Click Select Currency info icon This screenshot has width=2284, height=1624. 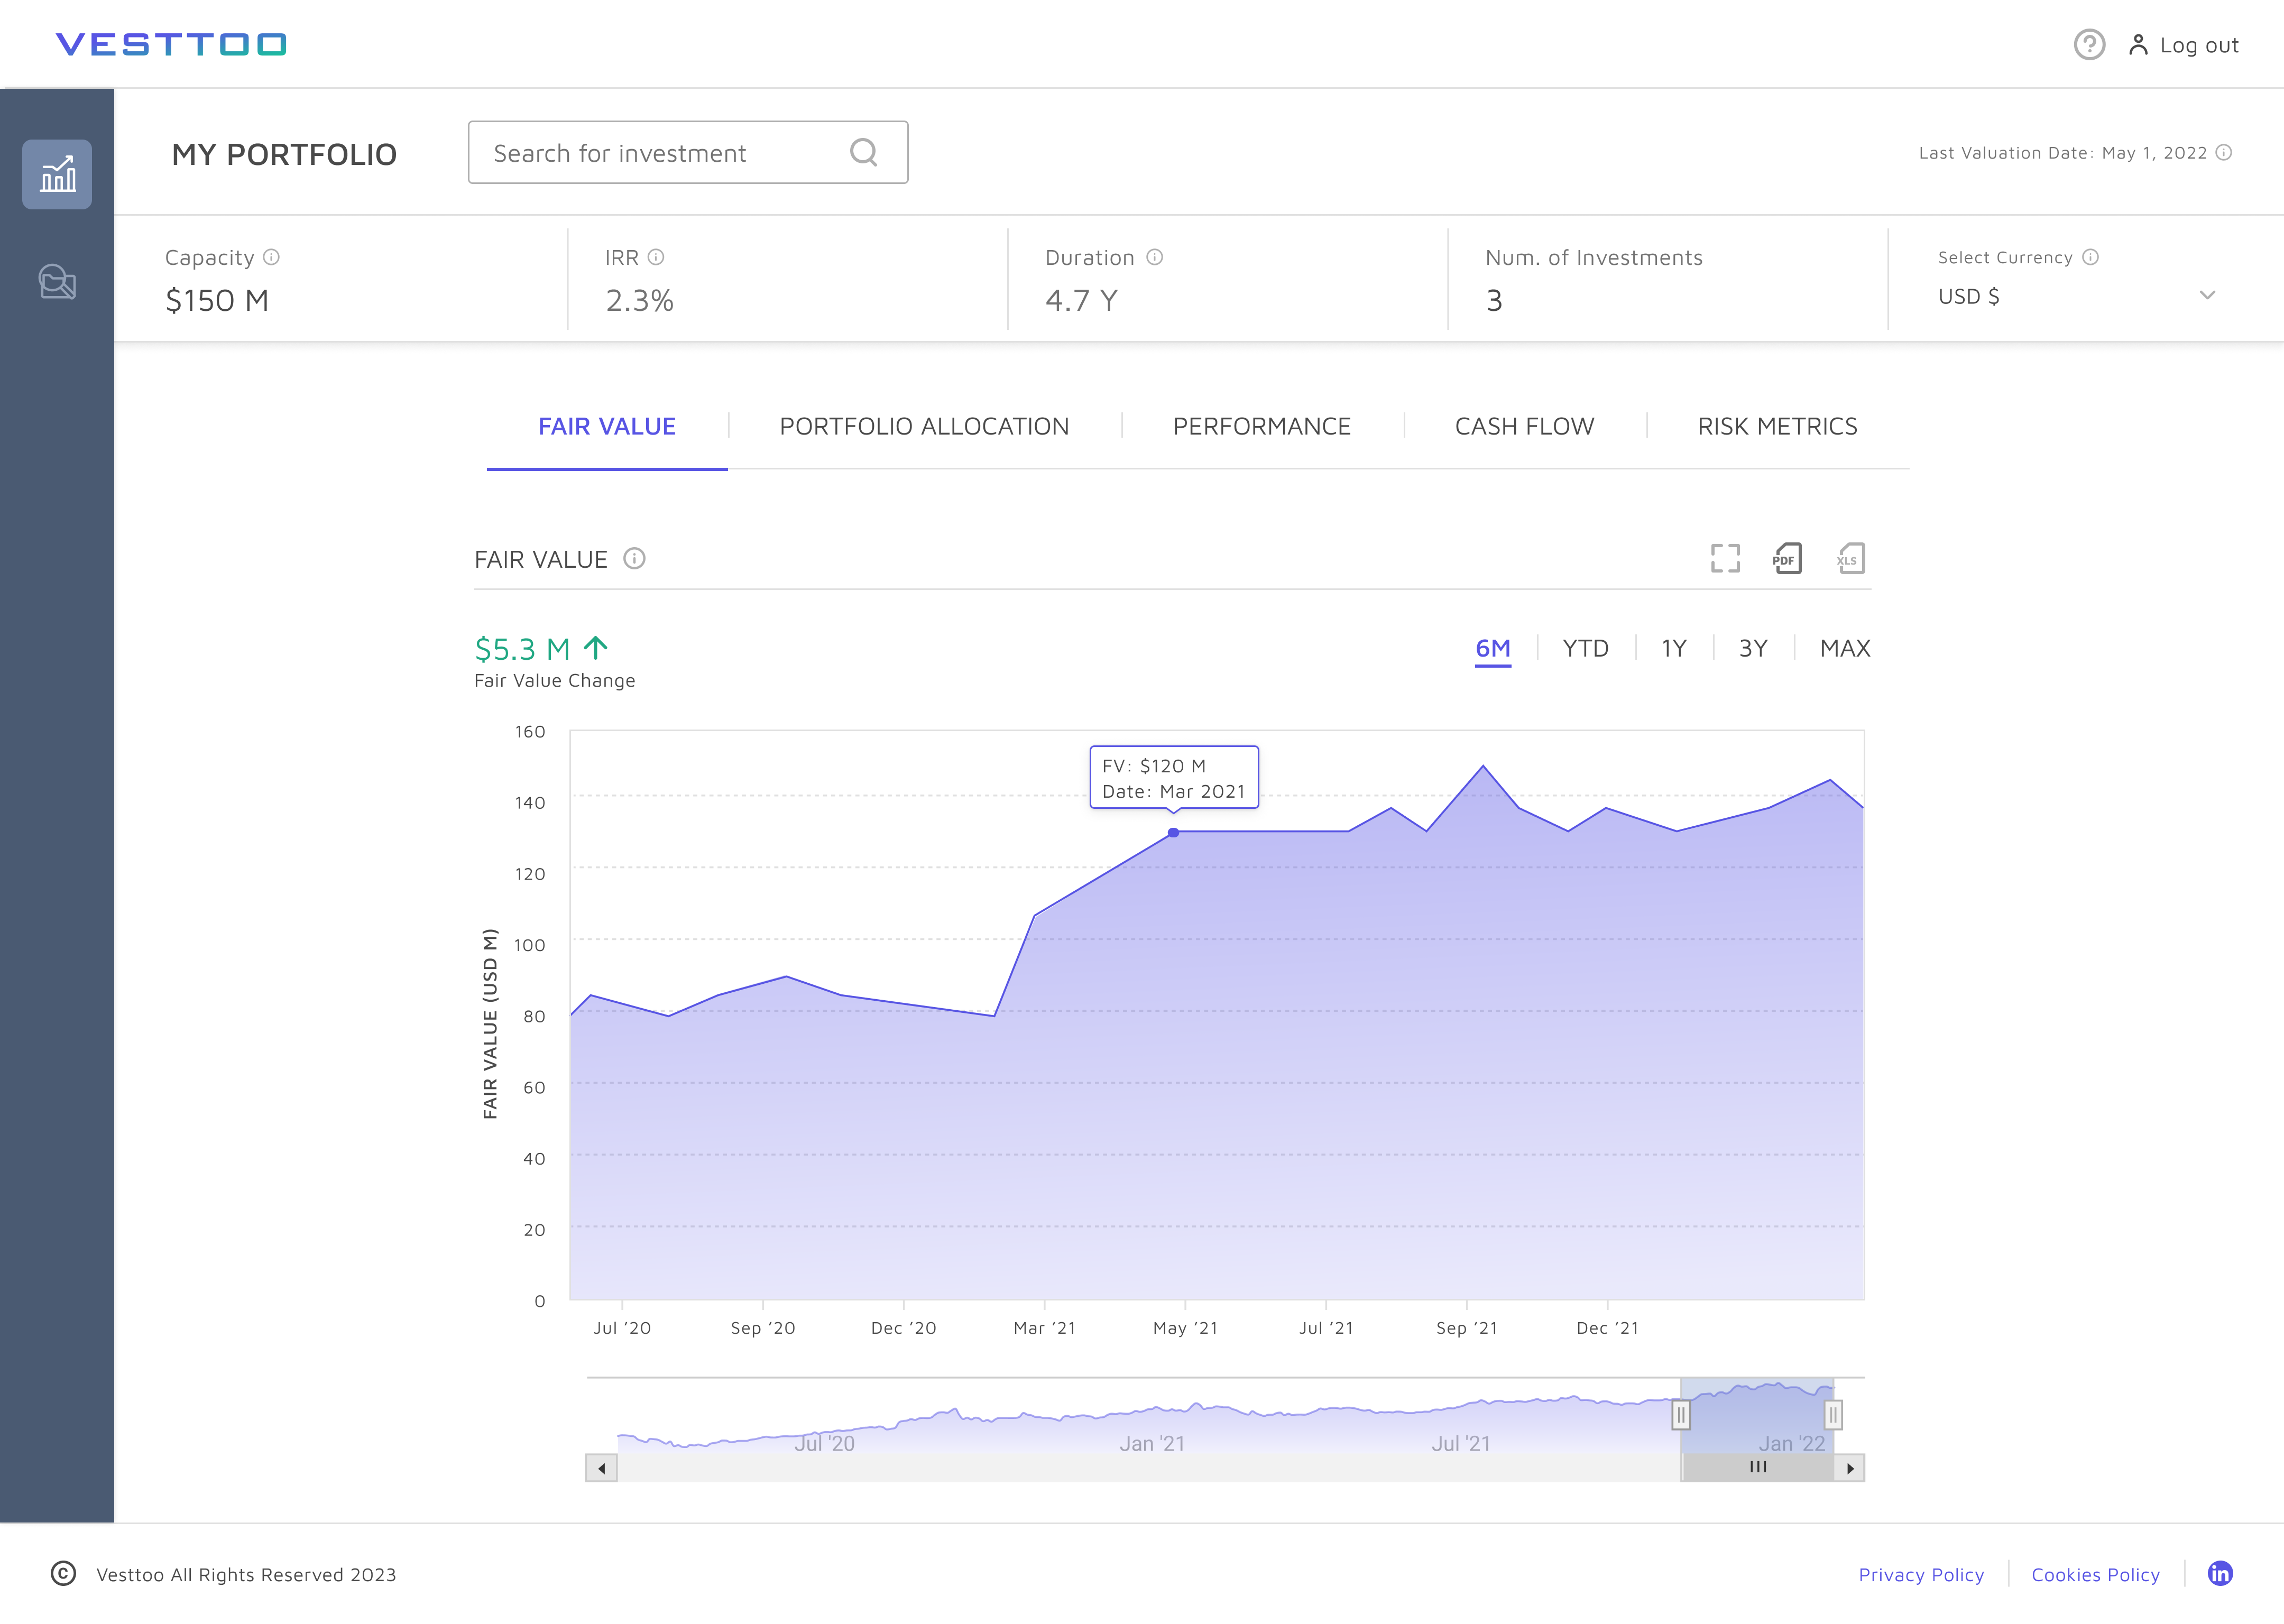click(x=2090, y=257)
